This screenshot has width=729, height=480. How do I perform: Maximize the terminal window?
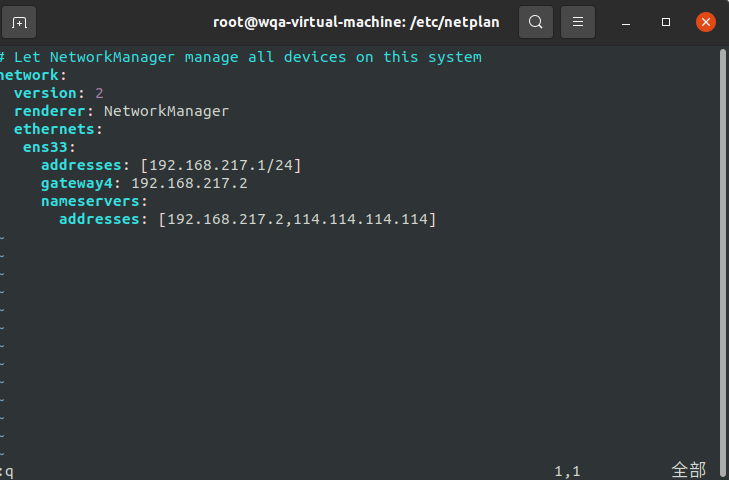(666, 22)
